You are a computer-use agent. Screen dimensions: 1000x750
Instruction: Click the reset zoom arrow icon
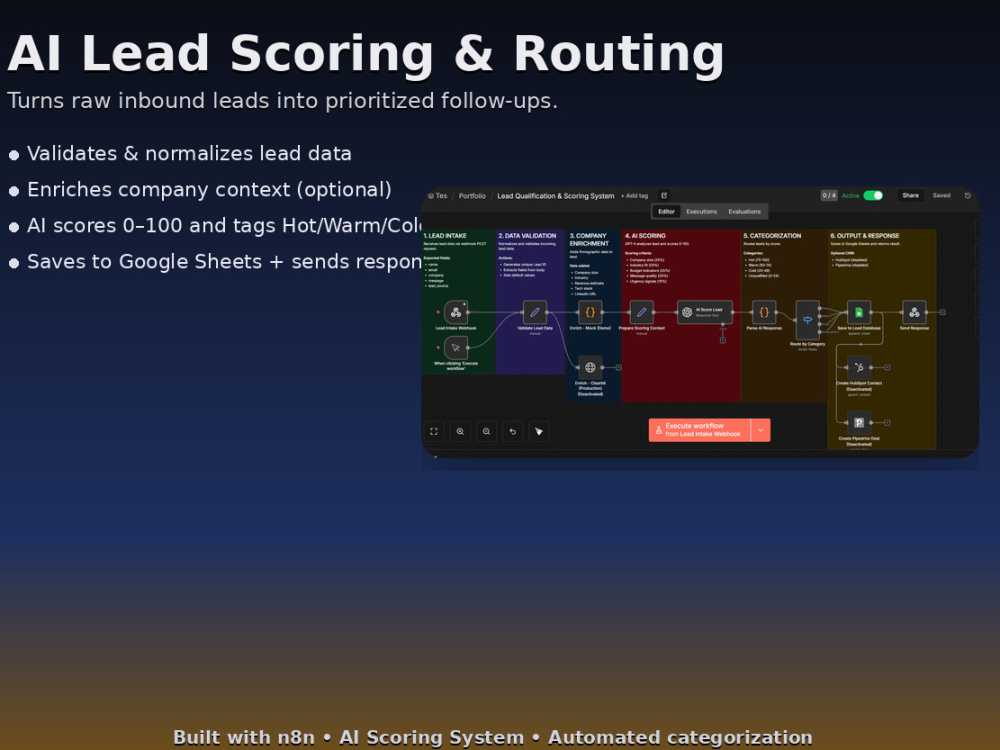click(x=512, y=432)
